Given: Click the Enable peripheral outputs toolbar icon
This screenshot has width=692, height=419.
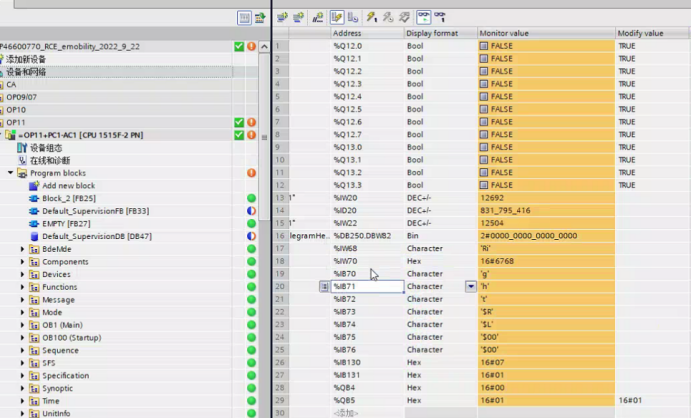Looking at the screenshot, I should (x=404, y=17).
